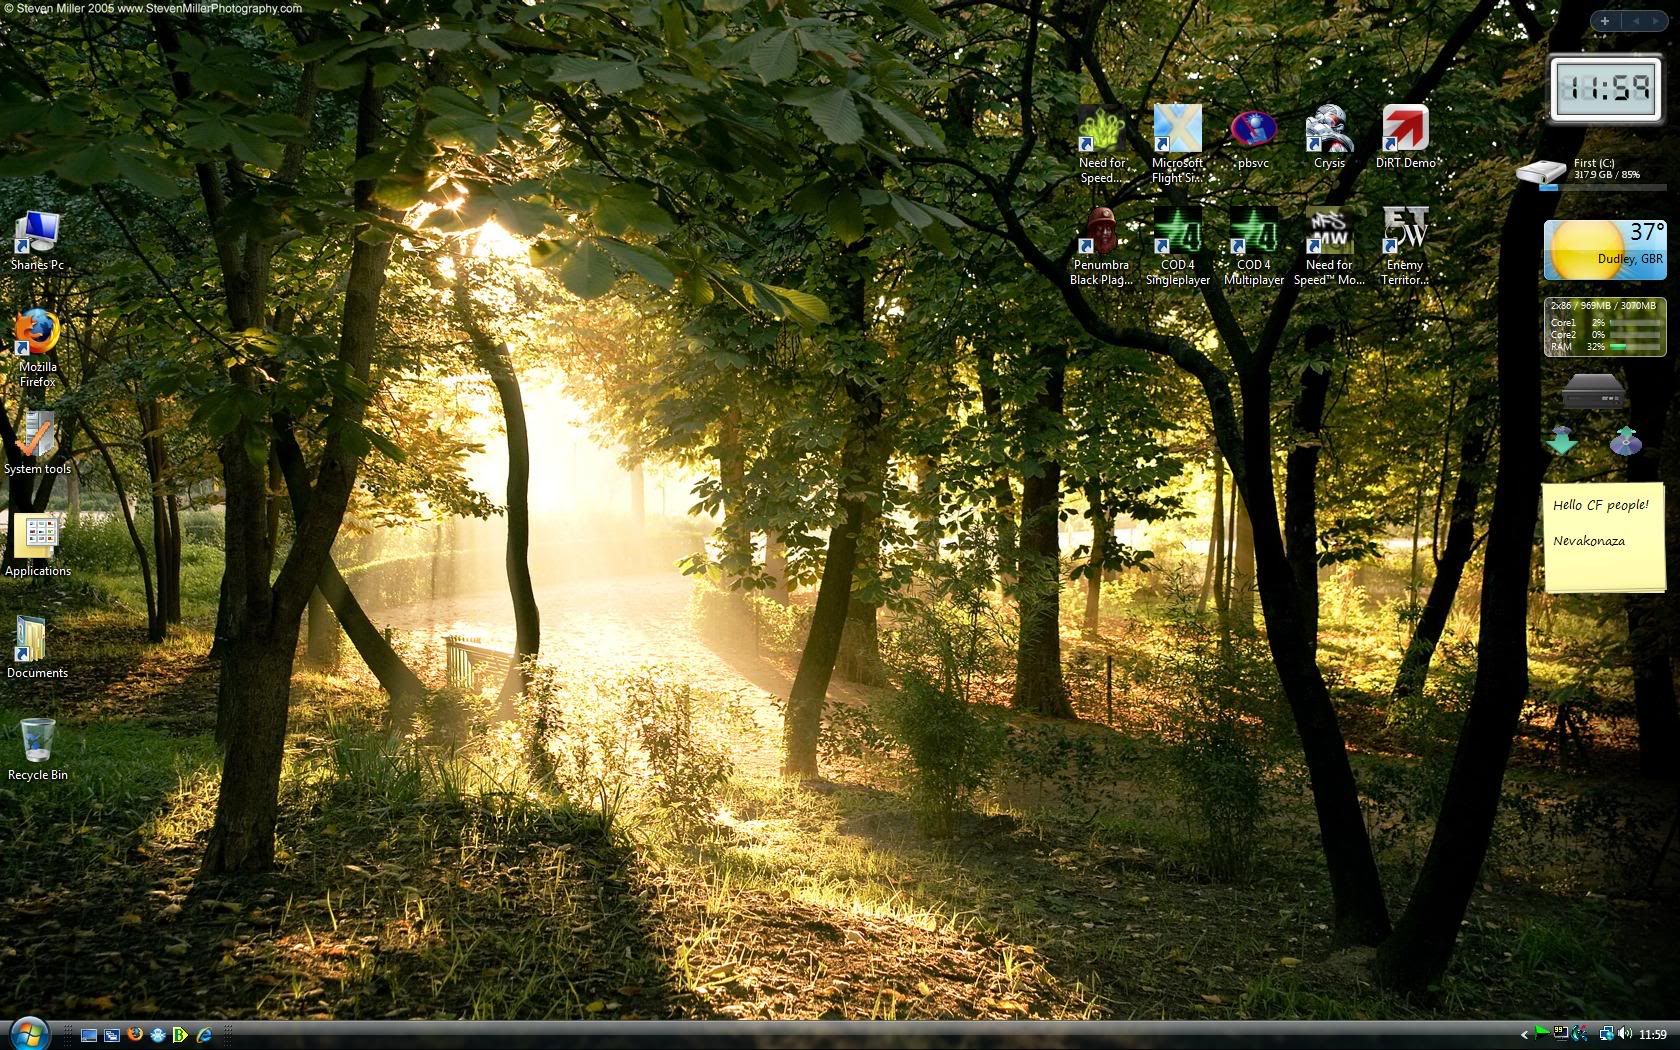The height and width of the screenshot is (1050, 1680).
Task: Open the volume speaker tray icon
Action: (1624, 1034)
